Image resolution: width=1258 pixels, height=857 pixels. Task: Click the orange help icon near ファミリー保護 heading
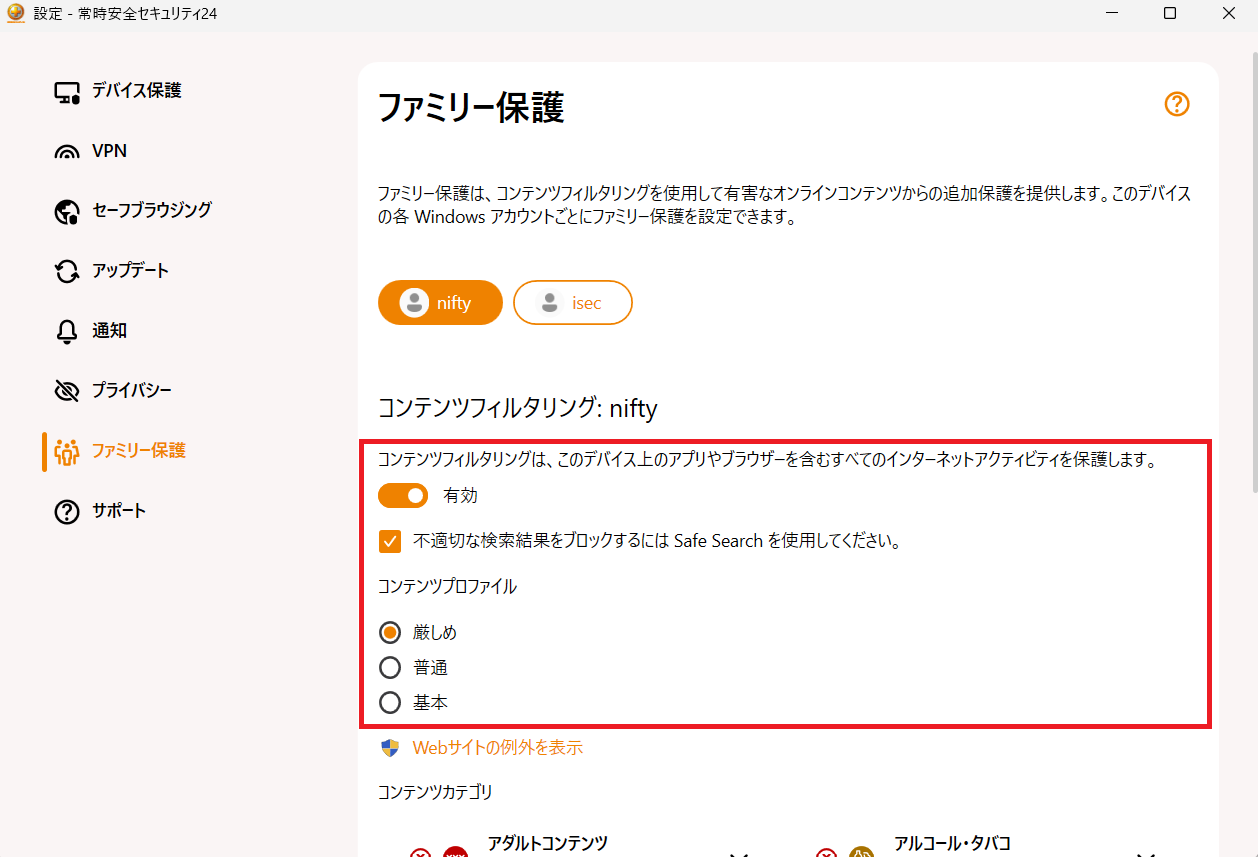(x=1176, y=103)
